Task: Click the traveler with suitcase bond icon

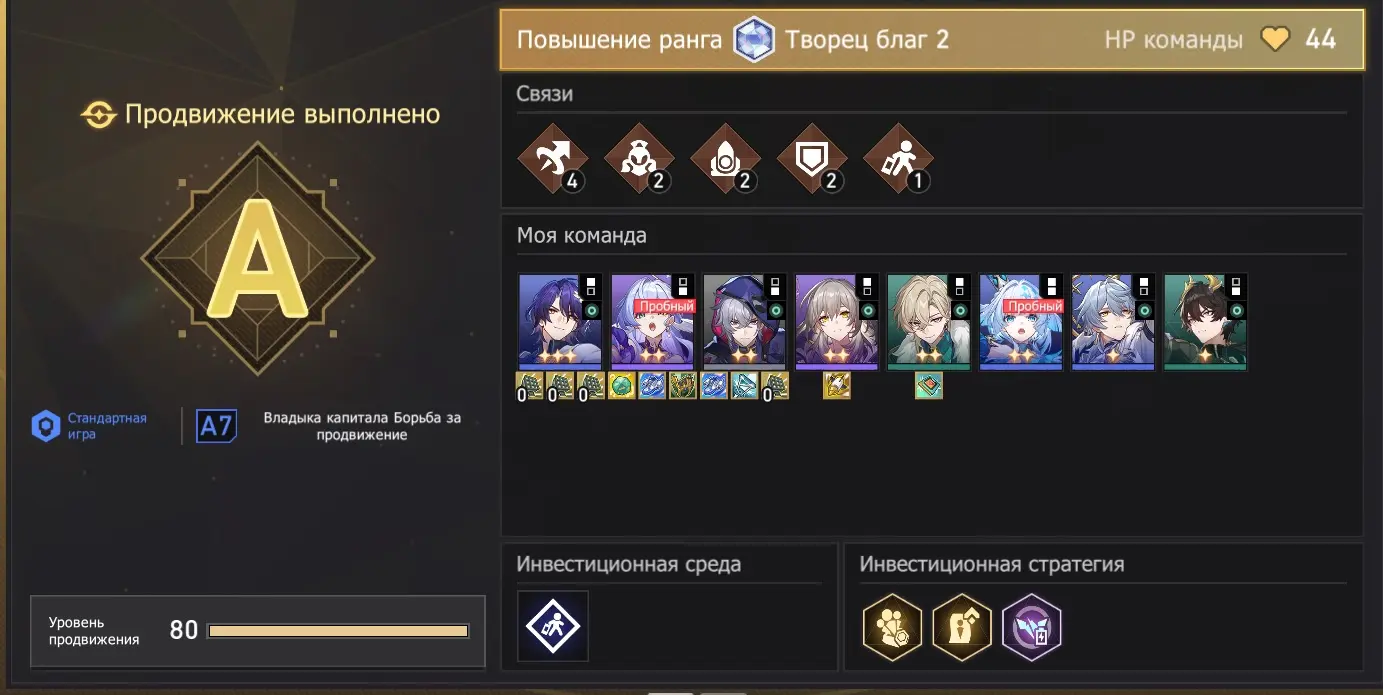Action: click(898, 159)
